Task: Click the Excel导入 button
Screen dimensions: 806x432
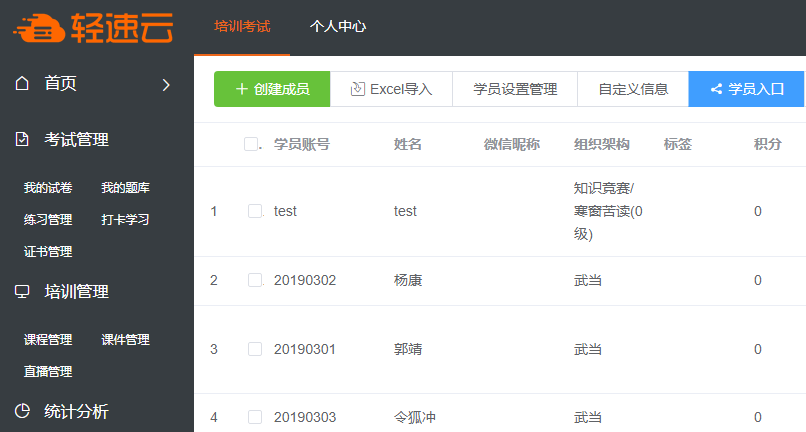Action: coord(391,89)
